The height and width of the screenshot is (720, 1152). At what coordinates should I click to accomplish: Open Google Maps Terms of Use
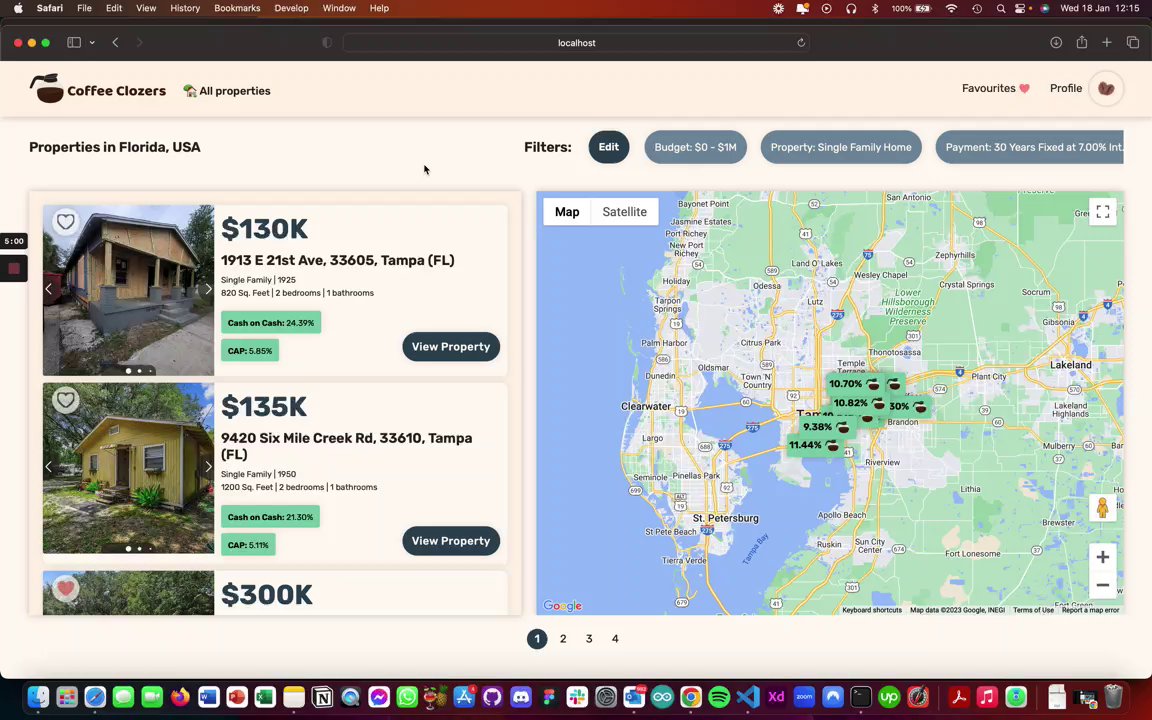coord(1033,610)
